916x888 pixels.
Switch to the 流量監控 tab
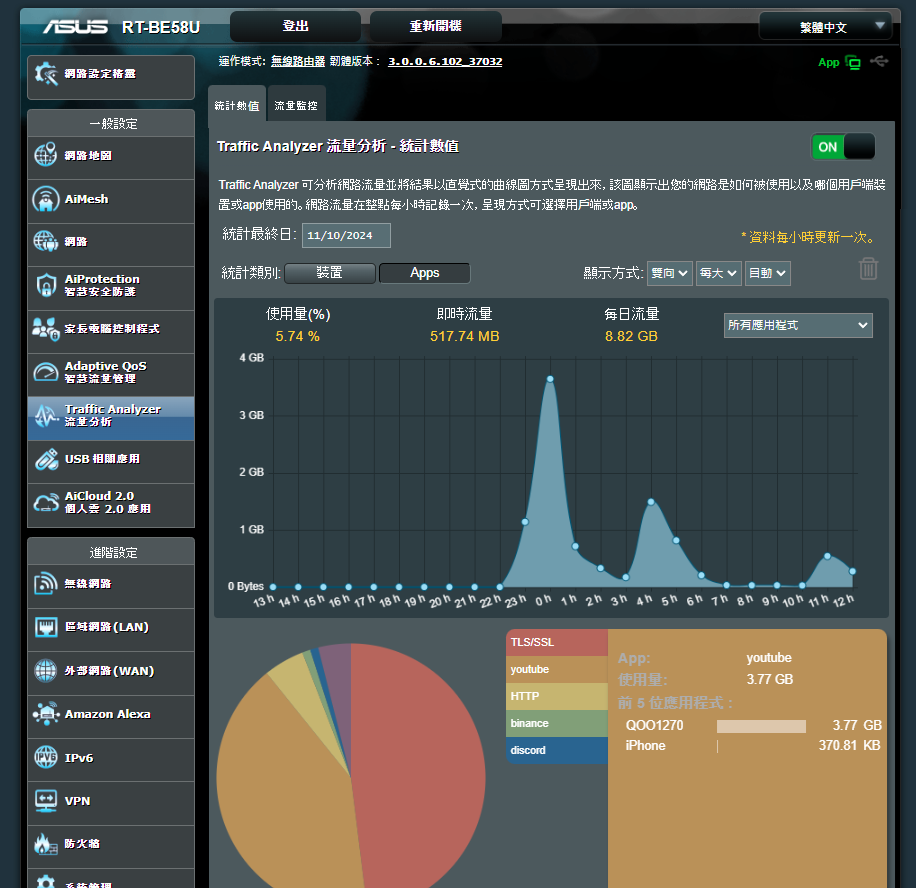[296, 105]
